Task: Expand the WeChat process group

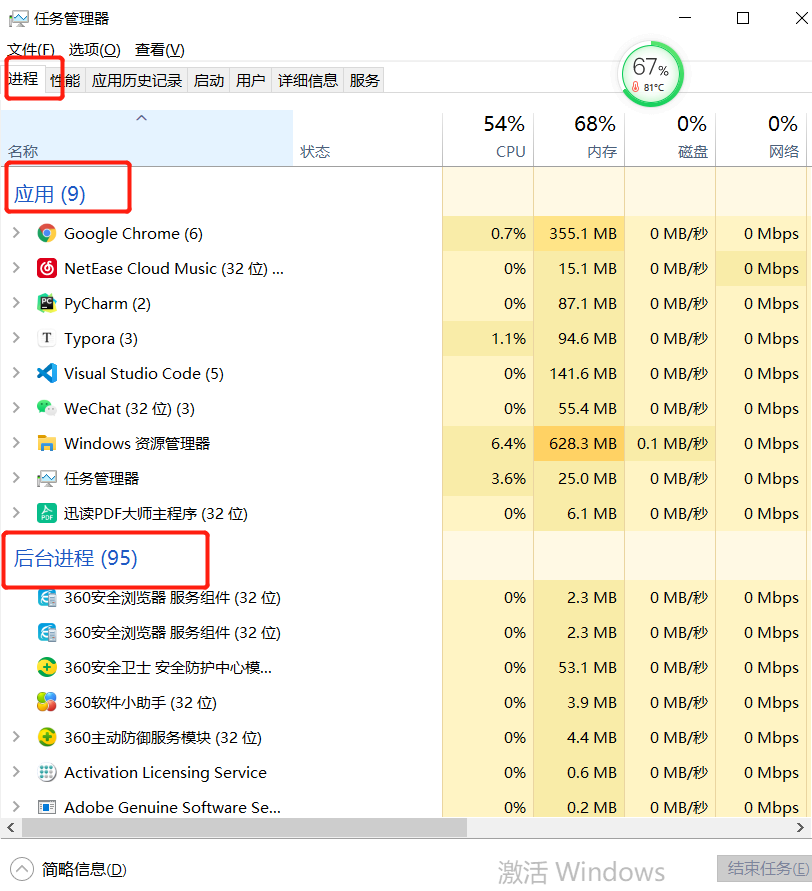Action: (18, 408)
